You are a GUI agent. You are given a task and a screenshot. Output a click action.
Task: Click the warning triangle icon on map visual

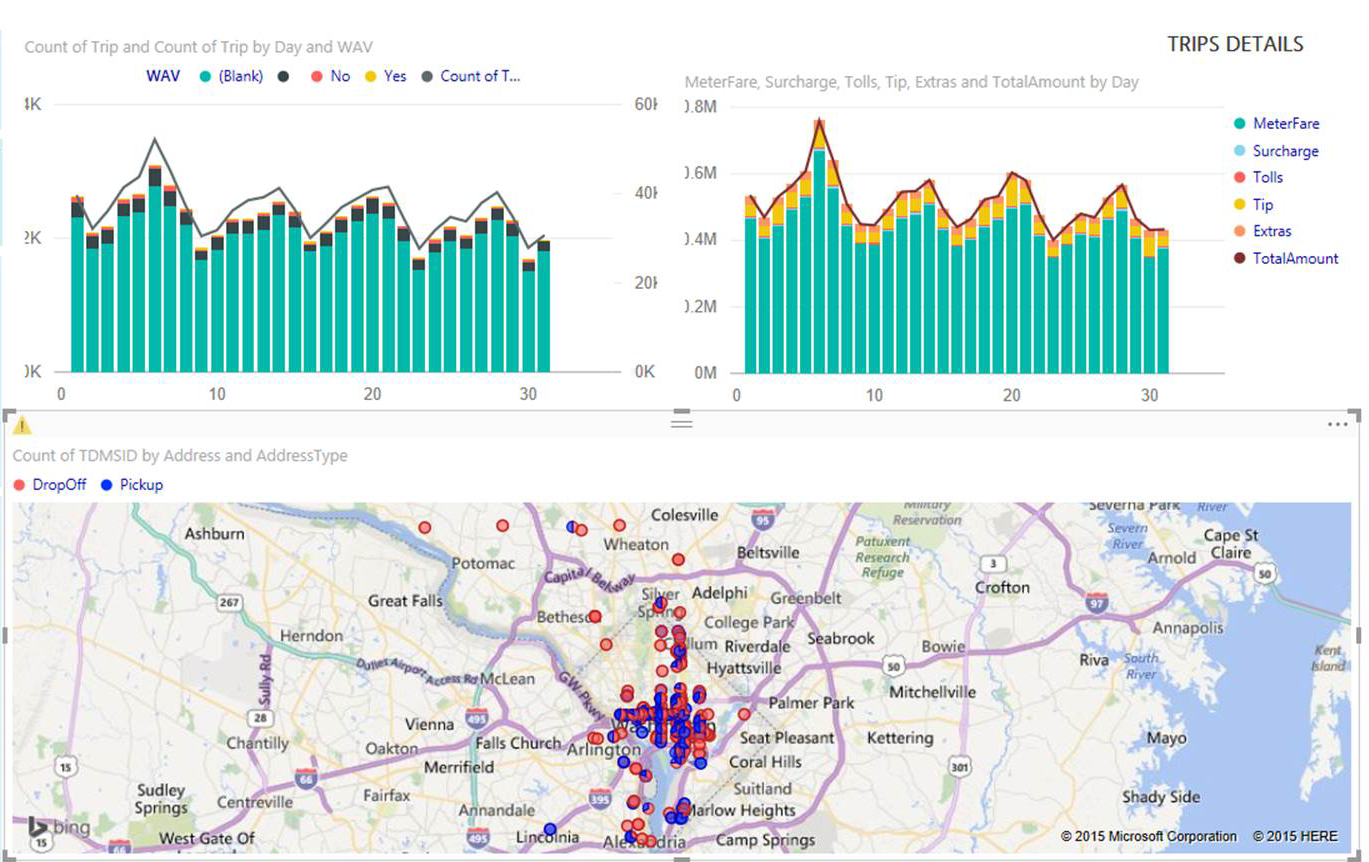click(22, 426)
